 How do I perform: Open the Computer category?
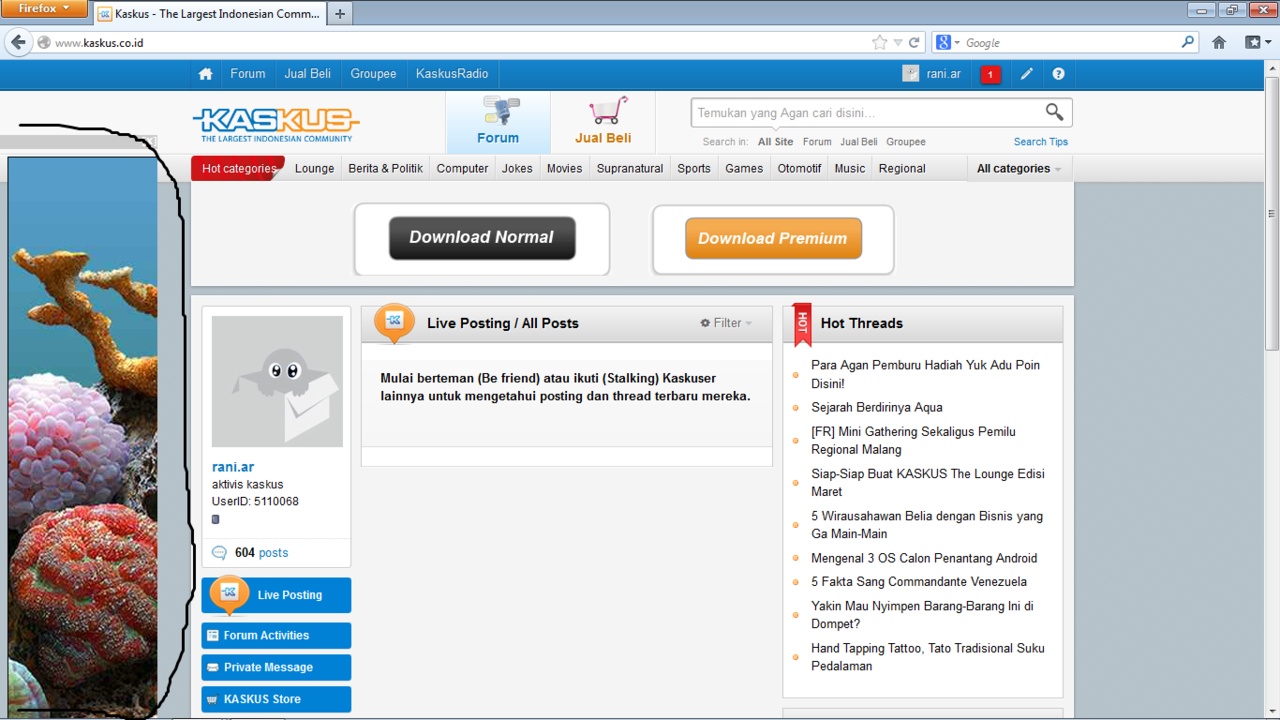point(463,168)
